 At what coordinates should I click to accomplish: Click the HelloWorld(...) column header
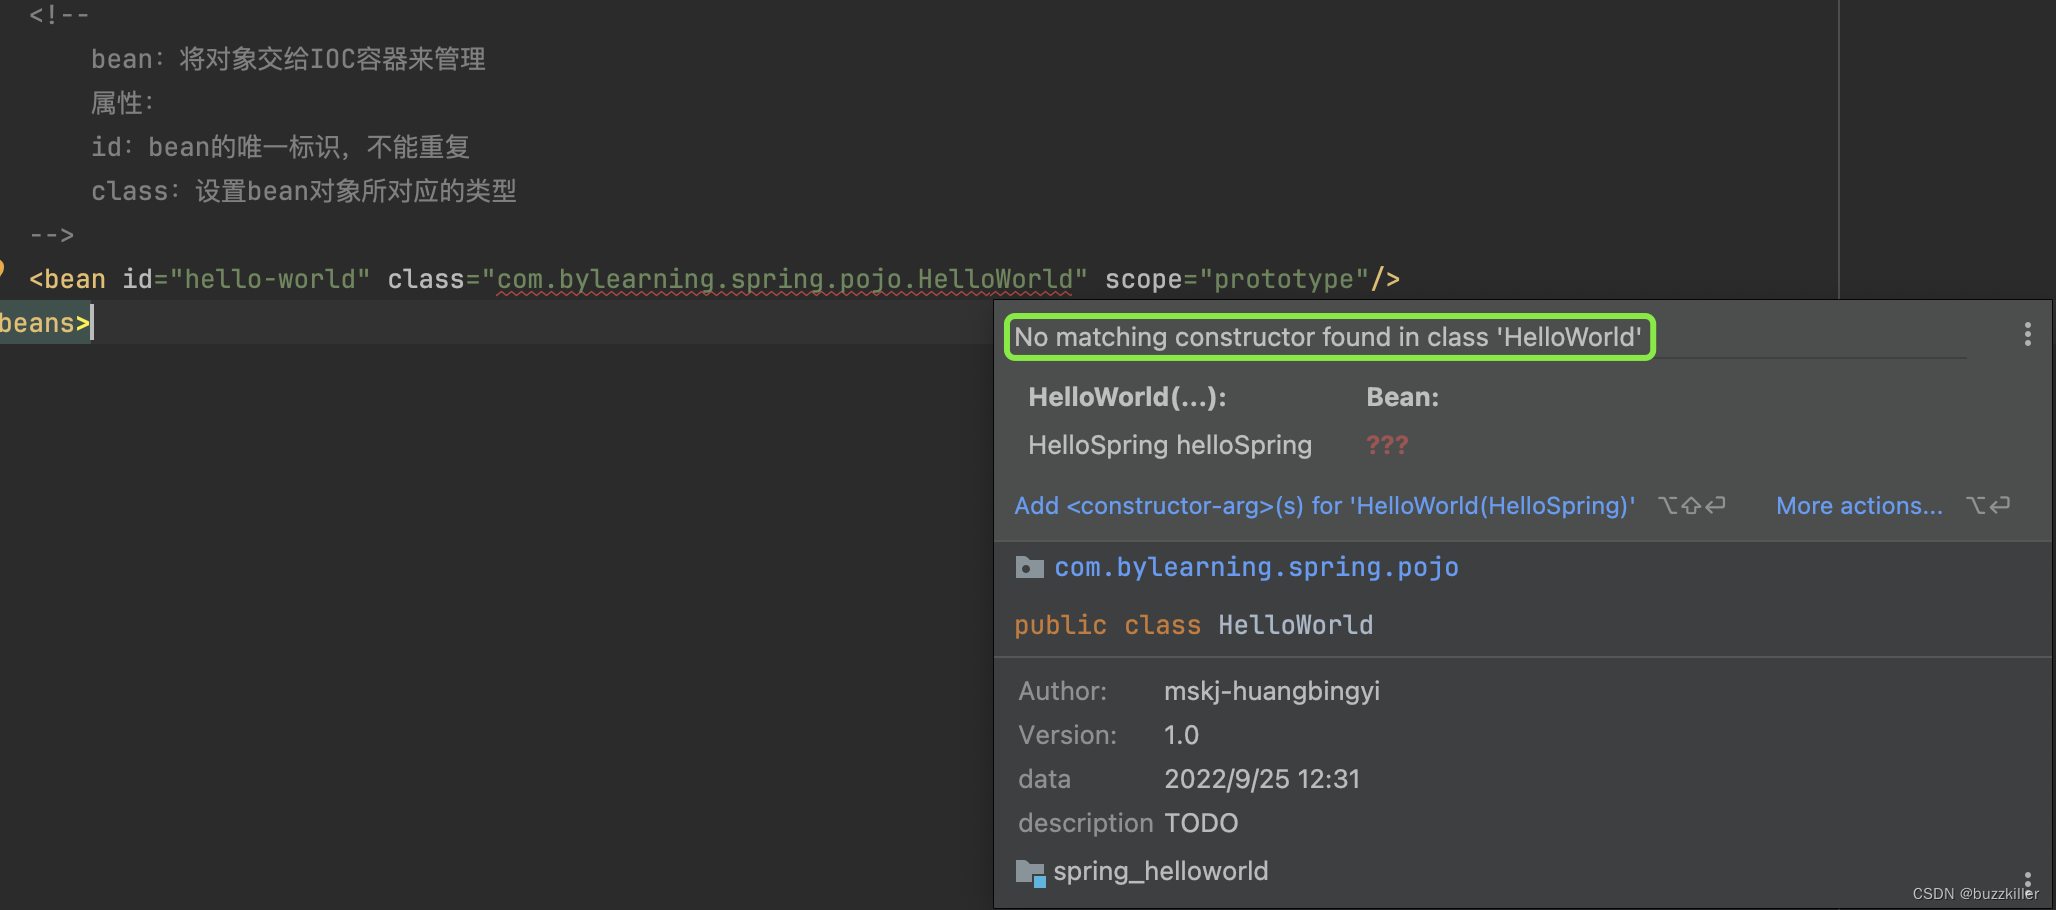pos(1127,397)
